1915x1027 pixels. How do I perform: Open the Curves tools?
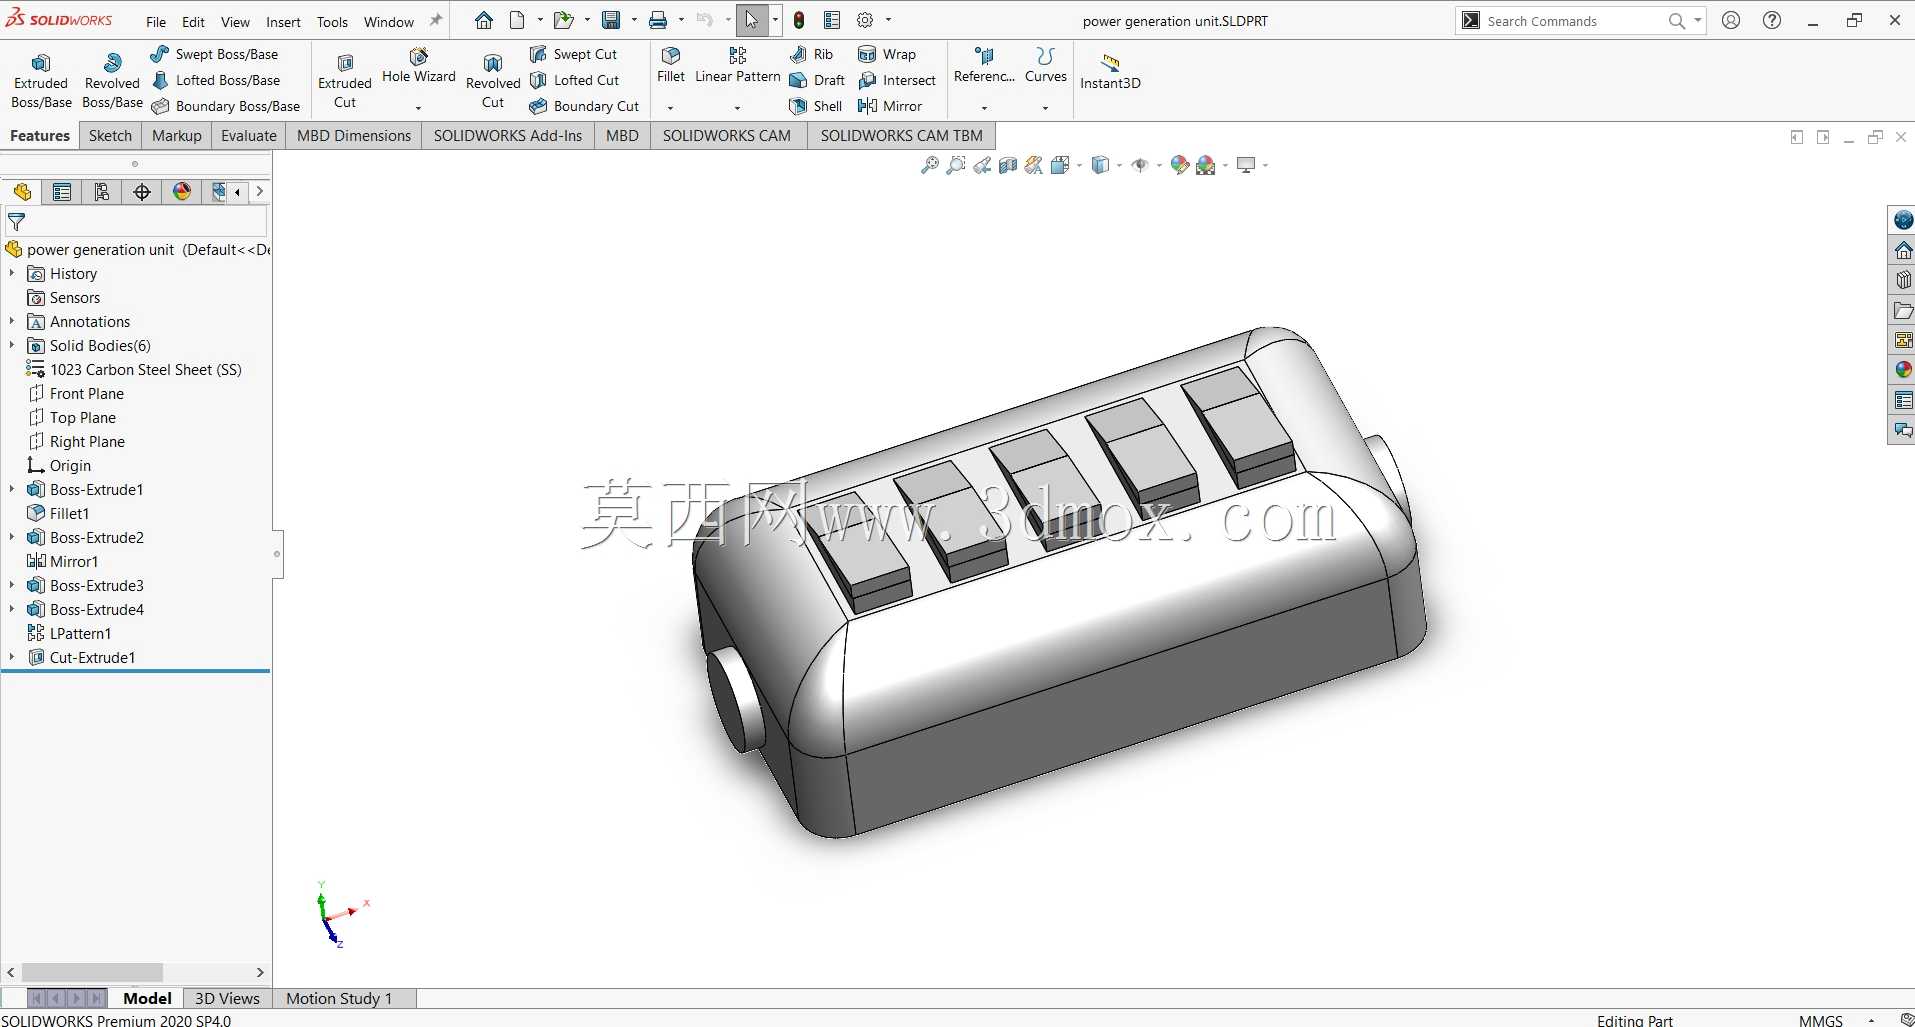(x=1045, y=66)
